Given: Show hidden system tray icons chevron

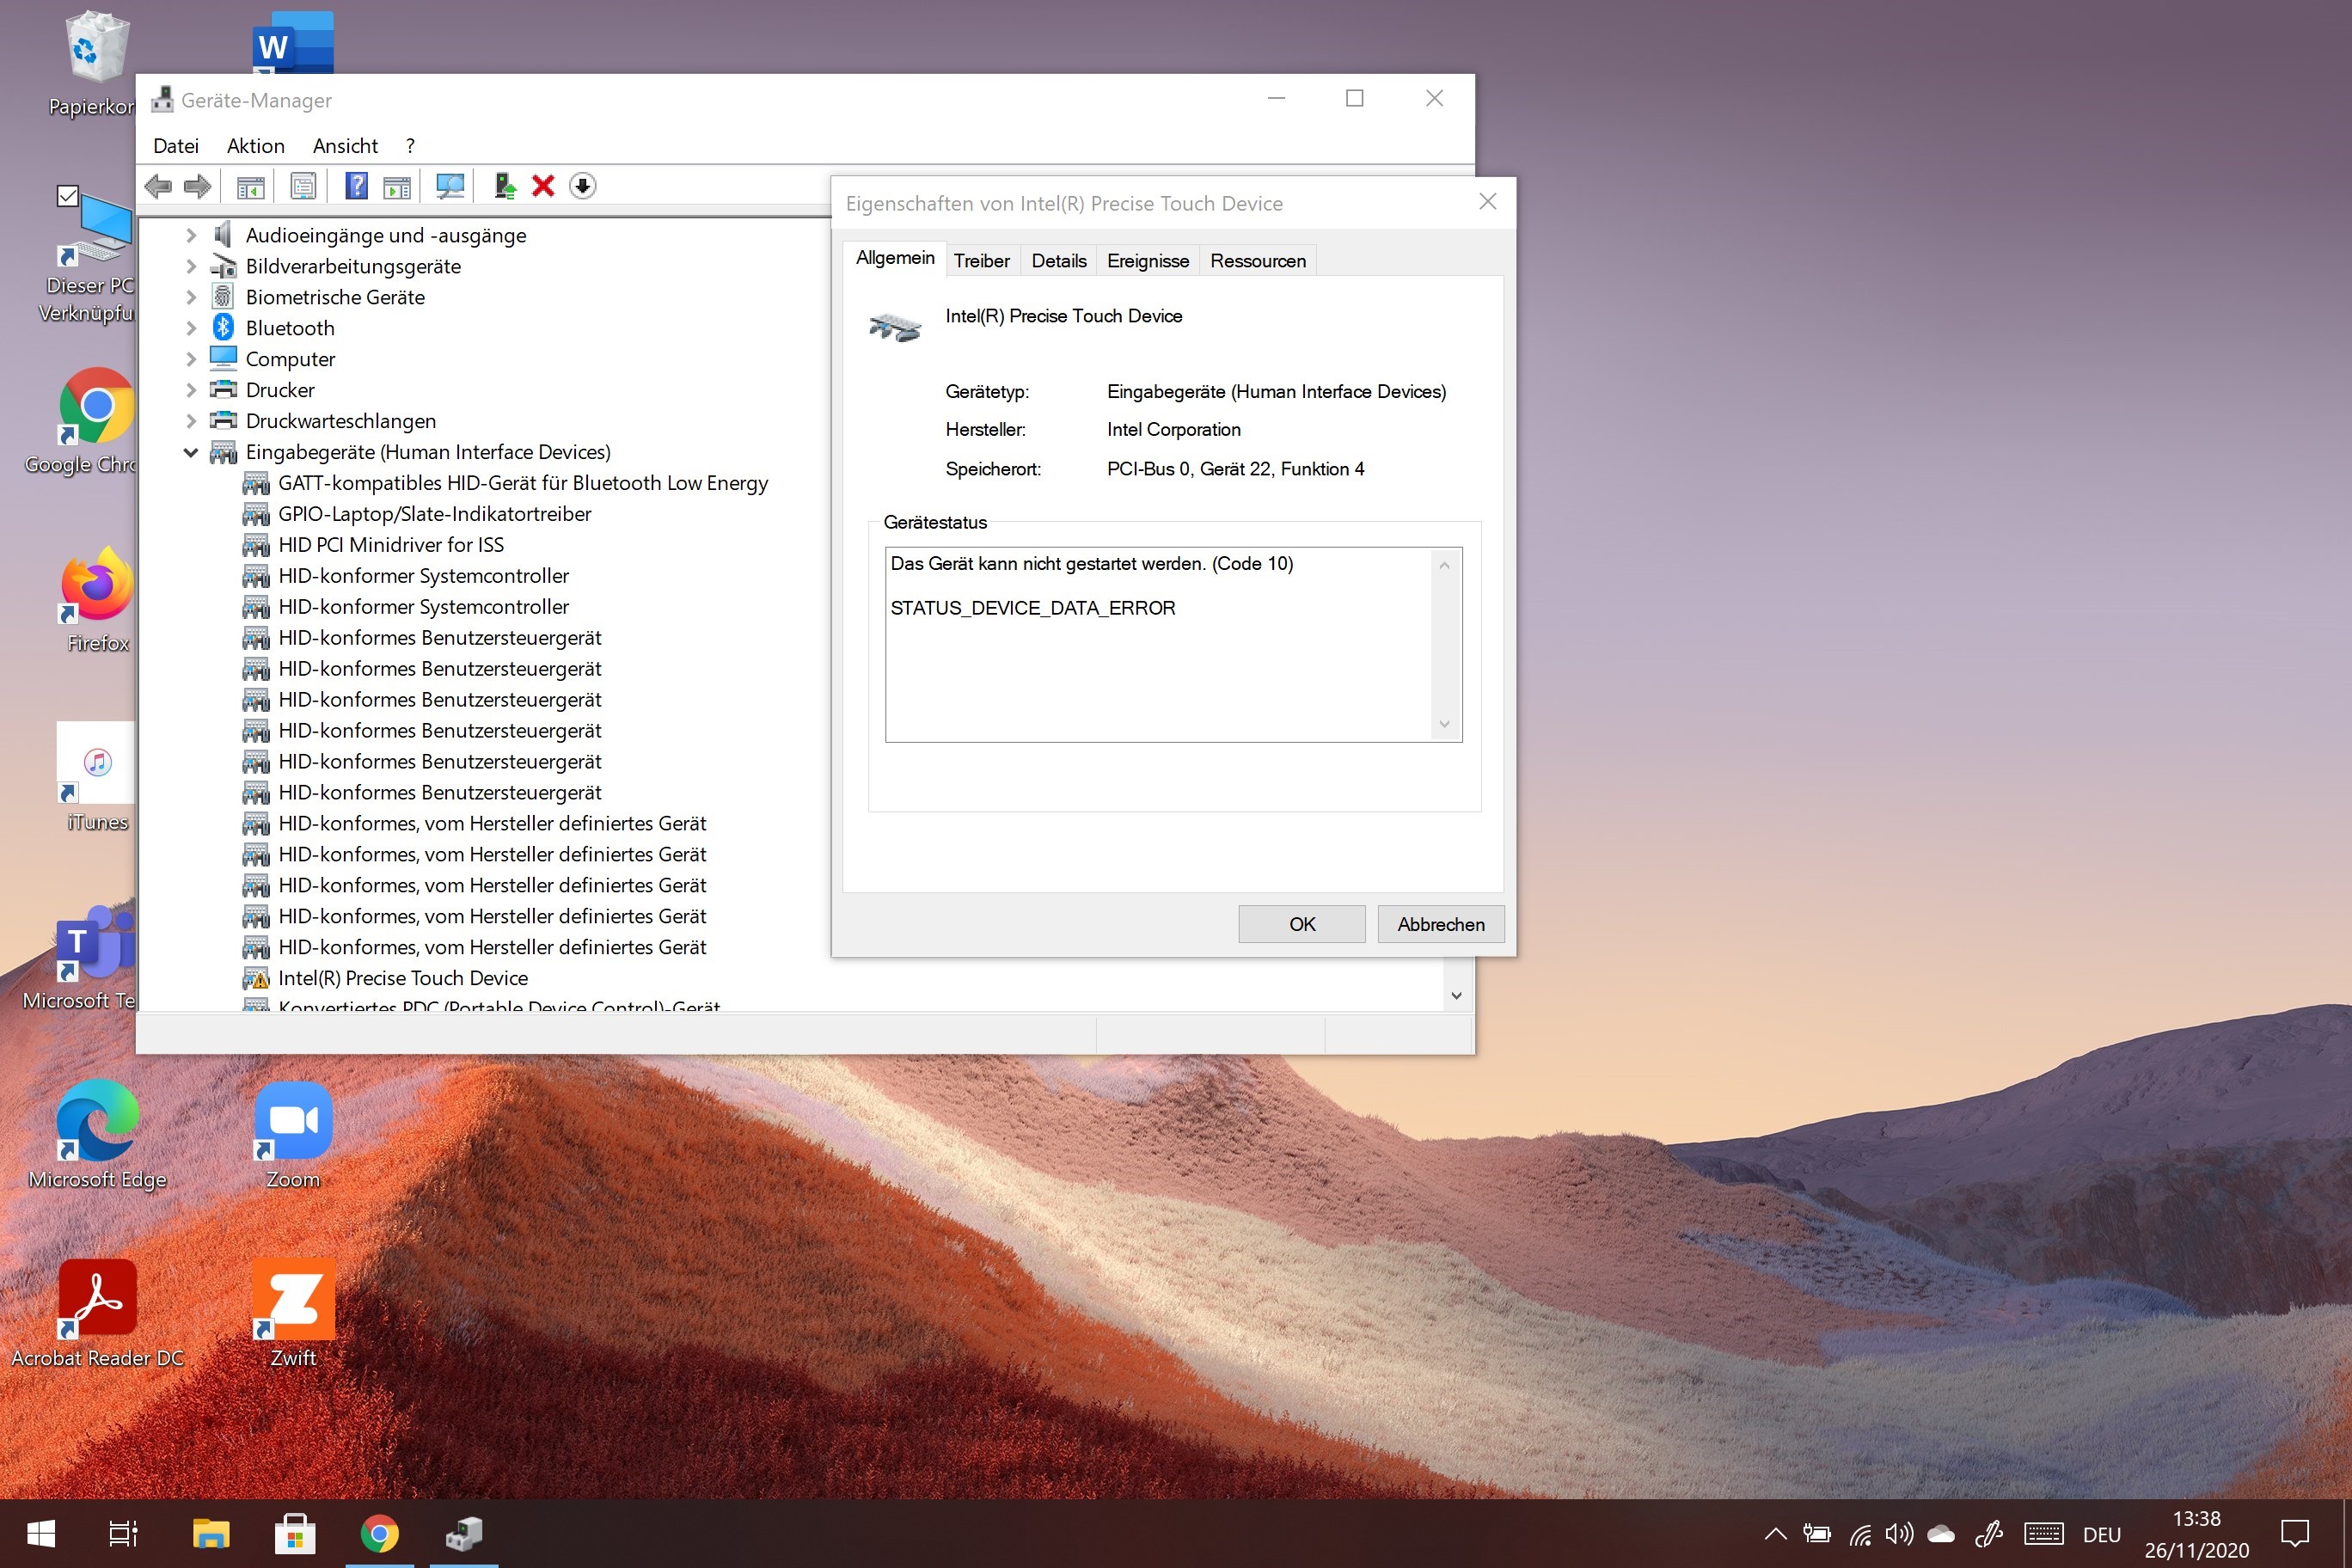Looking at the screenshot, I should 1775,1534.
